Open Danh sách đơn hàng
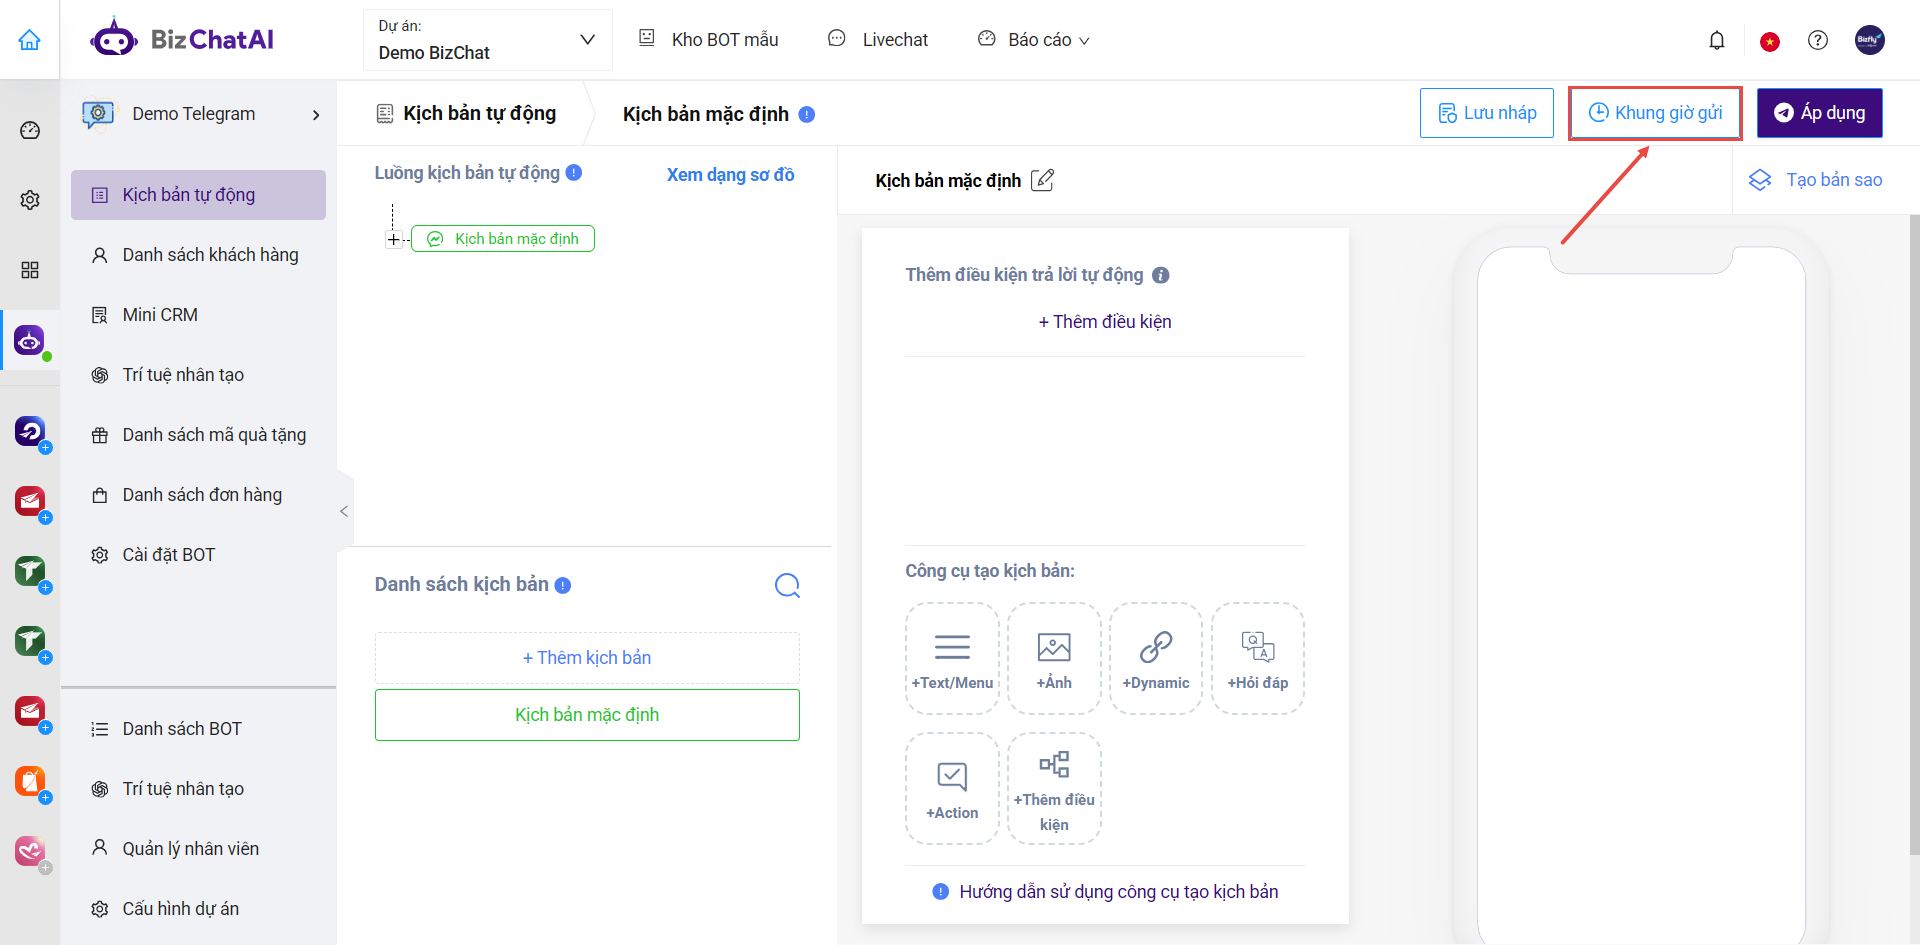Viewport: 1920px width, 945px height. [198, 495]
